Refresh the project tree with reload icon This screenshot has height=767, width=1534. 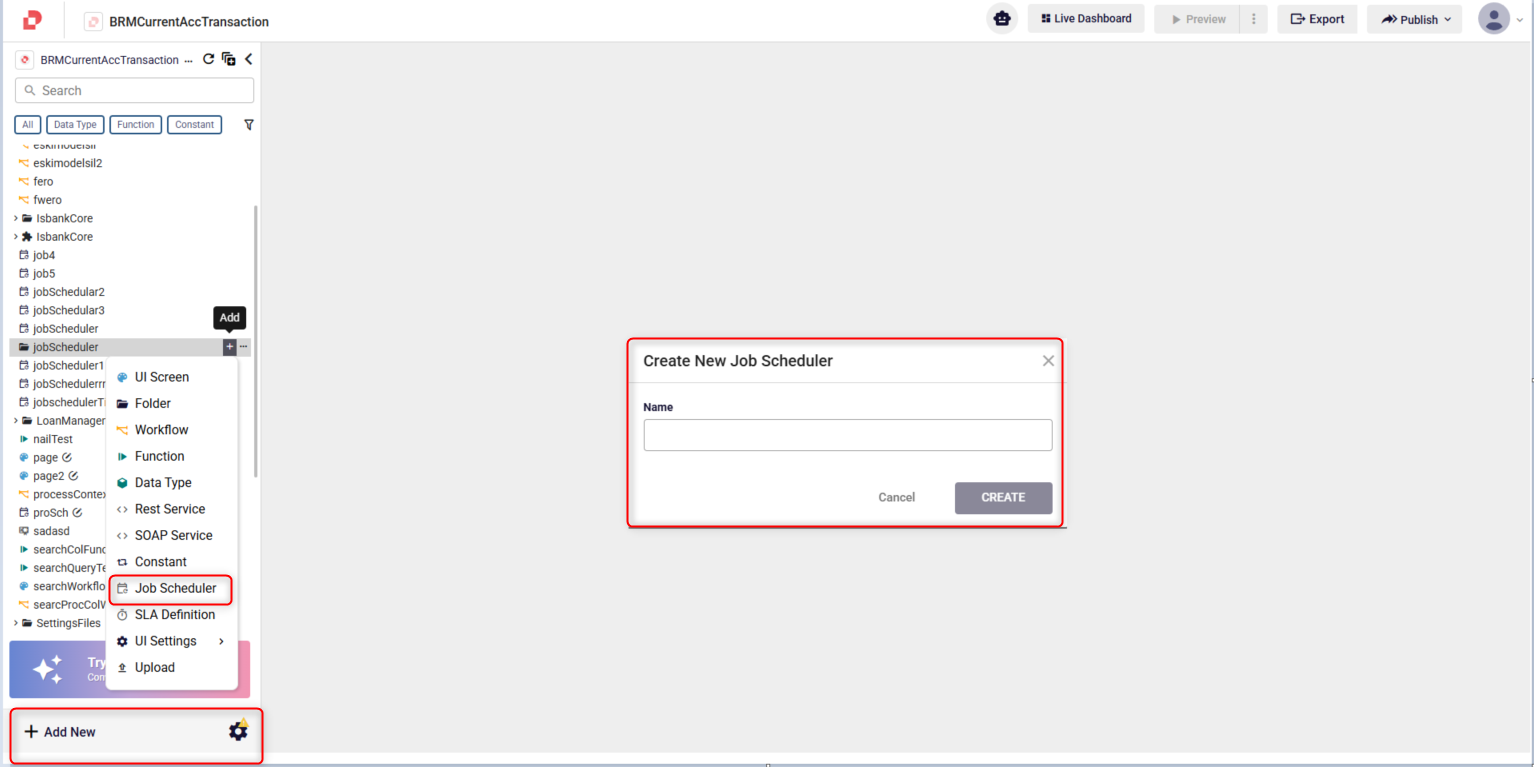pyautogui.click(x=209, y=59)
